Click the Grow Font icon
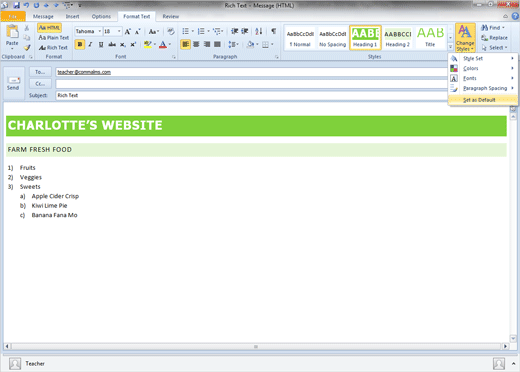 point(127,31)
